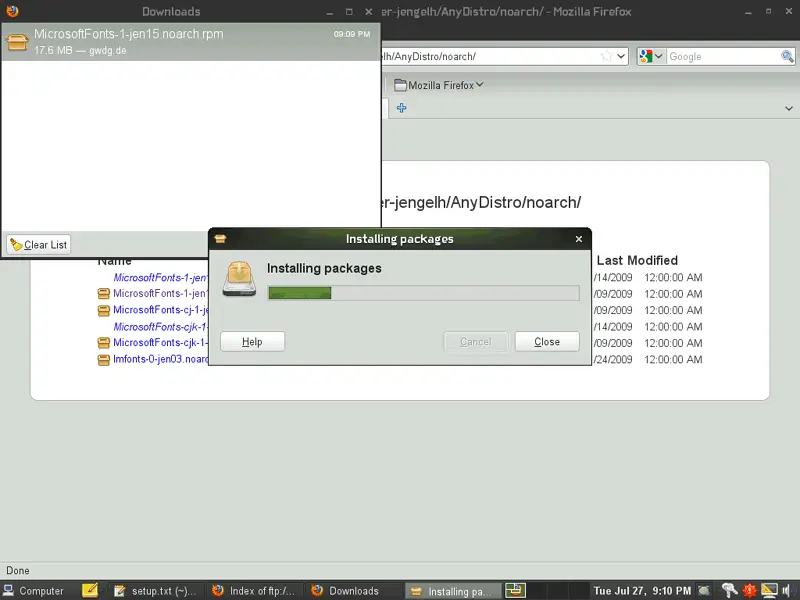The image size is (800, 600).
Task: Open the list all tabs dropdown
Action: pos(788,108)
